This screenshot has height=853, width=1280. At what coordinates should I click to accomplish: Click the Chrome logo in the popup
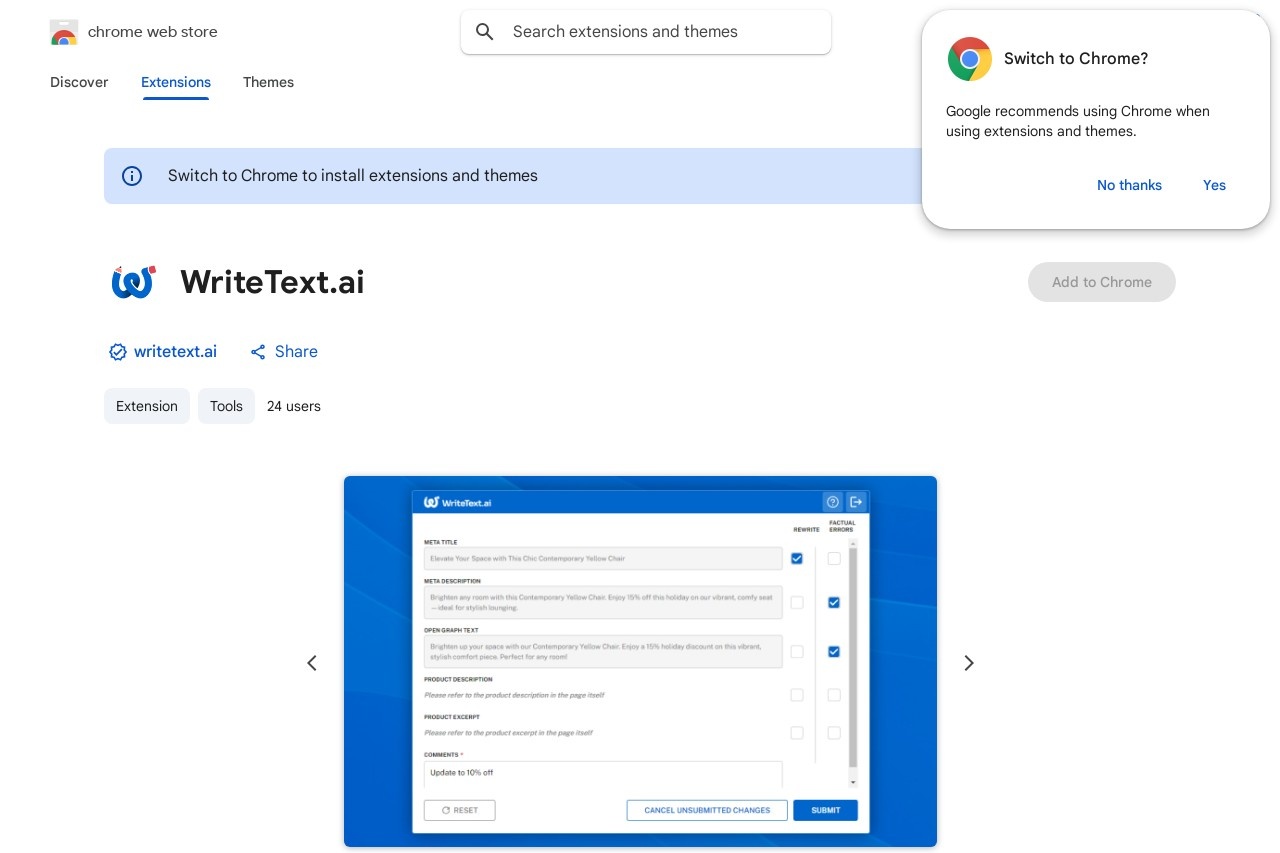tap(970, 59)
